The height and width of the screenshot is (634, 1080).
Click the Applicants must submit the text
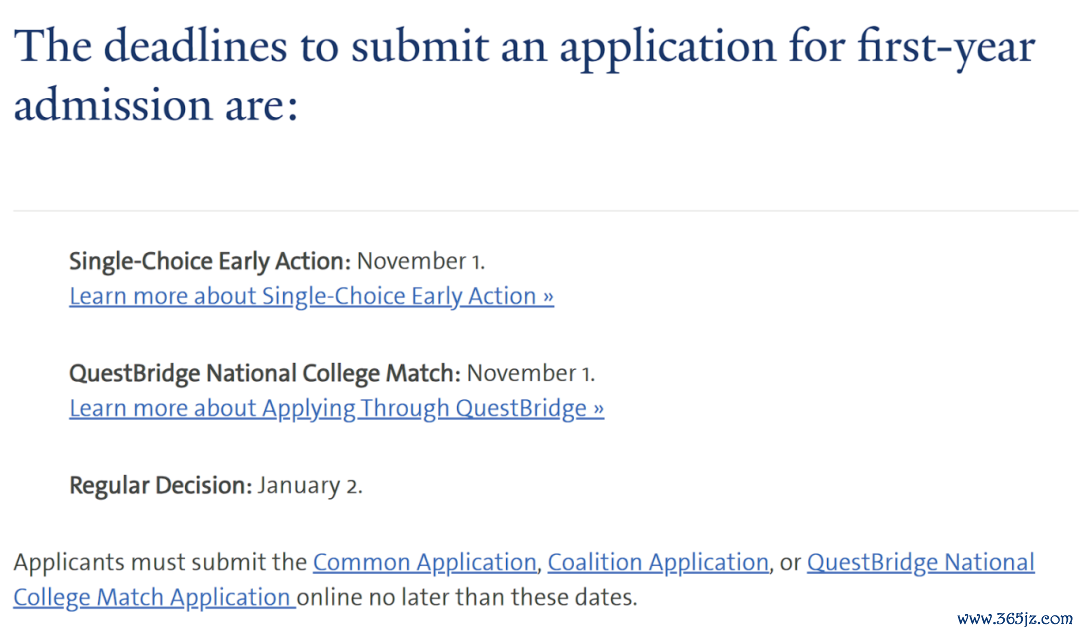(x=160, y=562)
